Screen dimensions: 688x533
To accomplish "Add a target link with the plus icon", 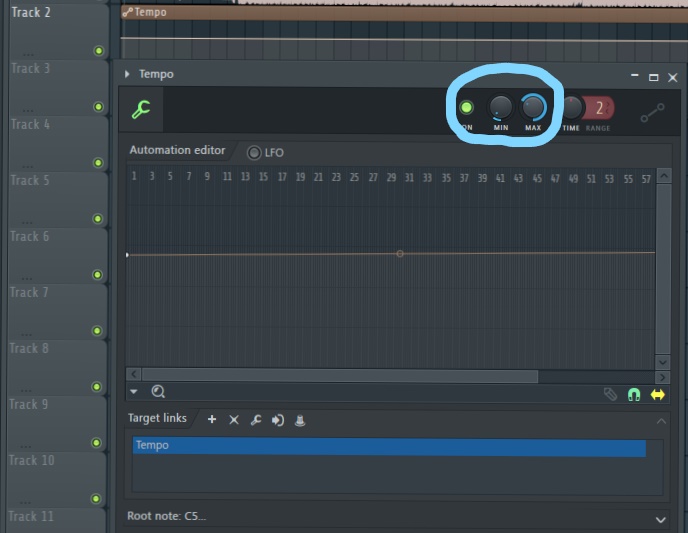I will click(x=212, y=419).
